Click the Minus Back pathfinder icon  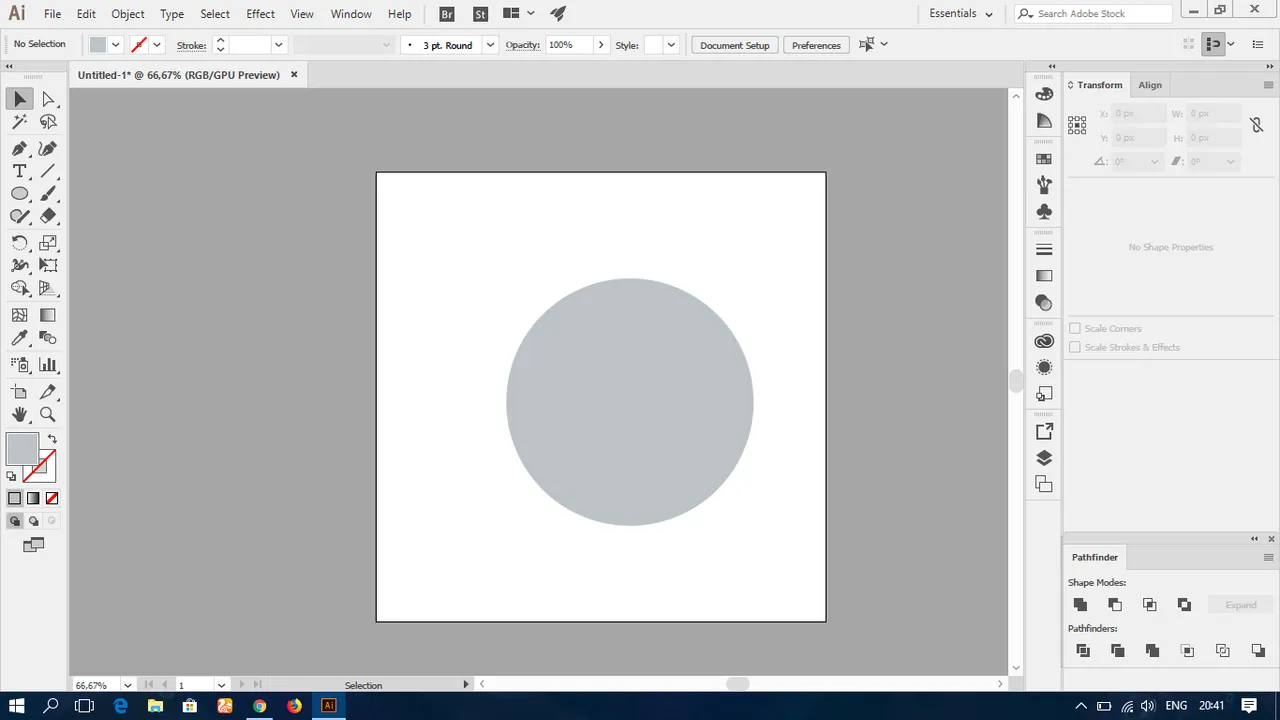click(x=1258, y=651)
